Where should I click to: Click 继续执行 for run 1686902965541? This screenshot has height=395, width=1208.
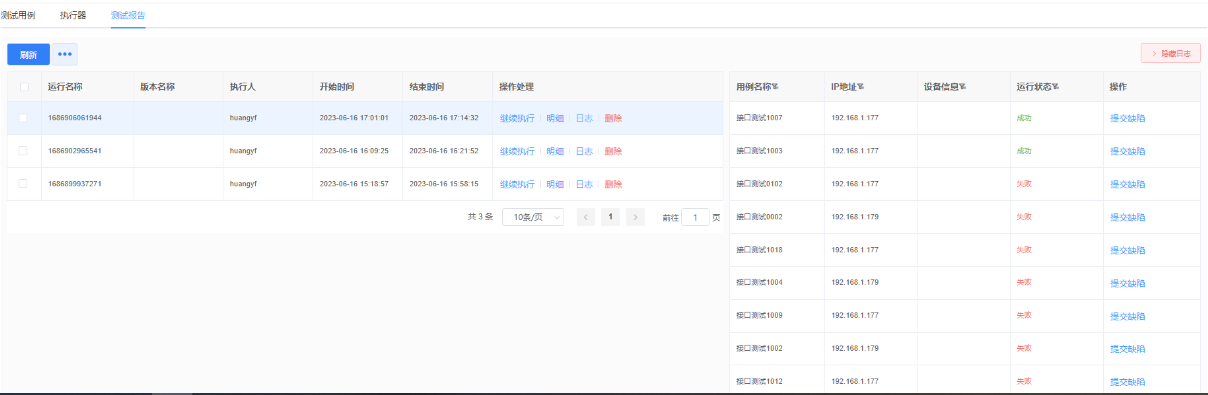517,151
